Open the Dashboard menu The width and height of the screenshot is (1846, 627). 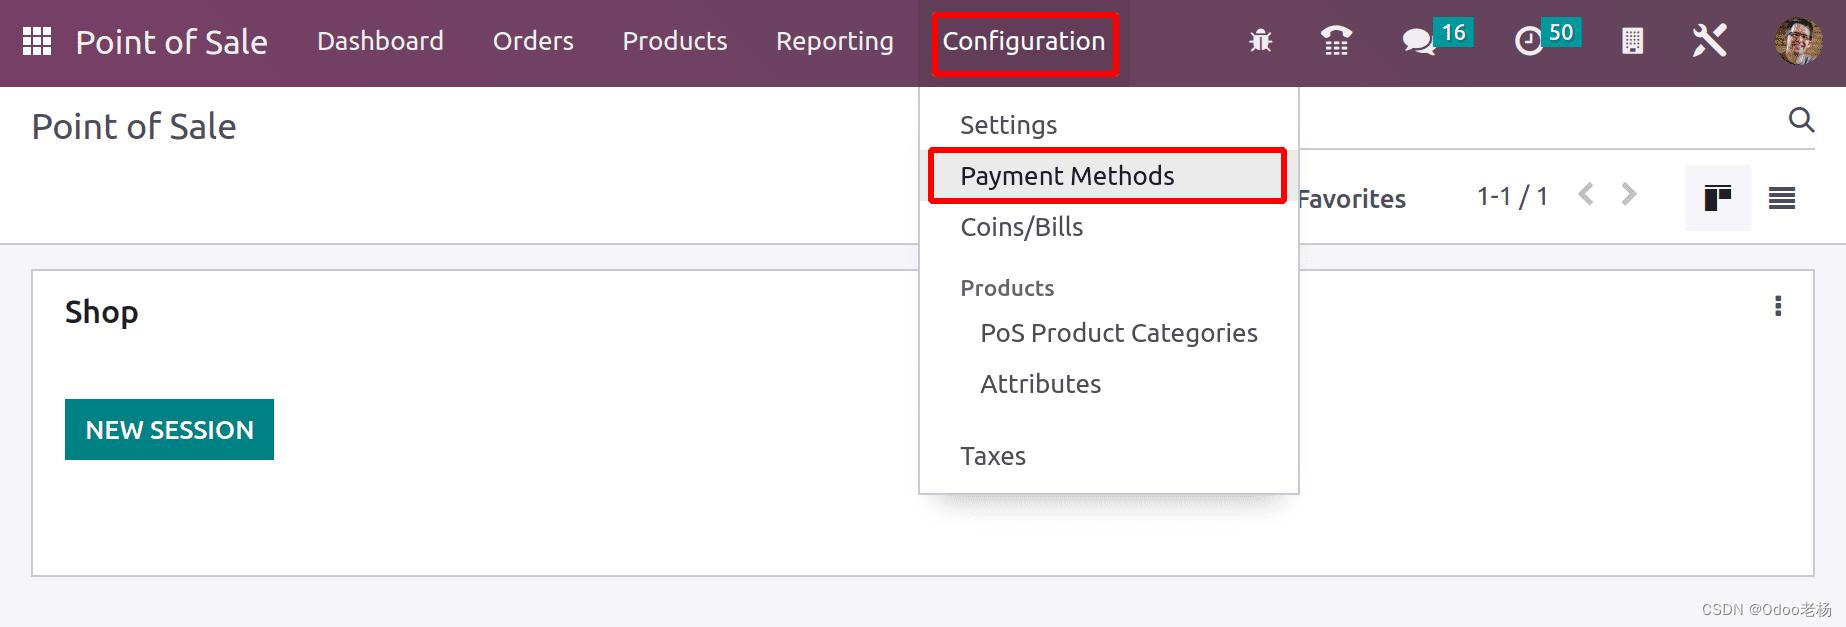pyautogui.click(x=380, y=41)
